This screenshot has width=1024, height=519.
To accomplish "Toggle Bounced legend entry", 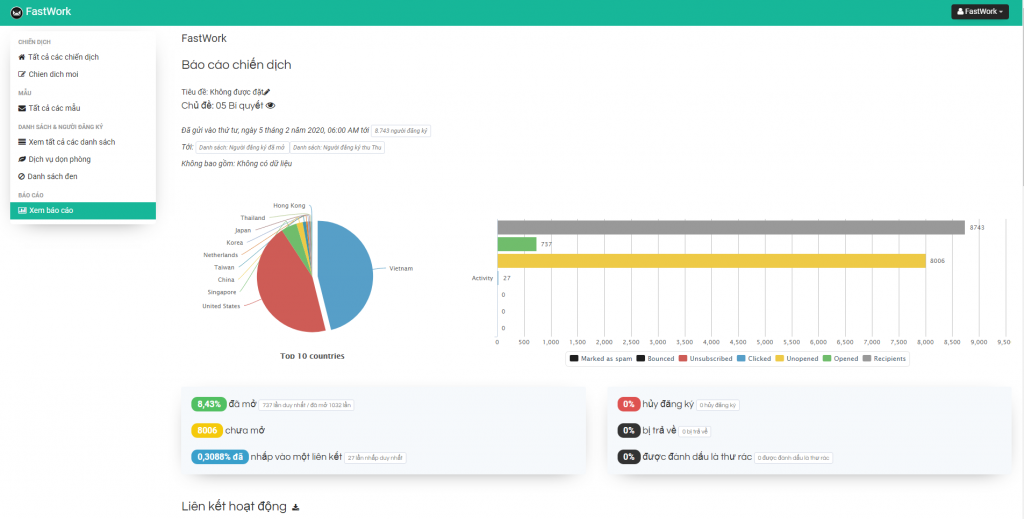I will (x=655, y=358).
